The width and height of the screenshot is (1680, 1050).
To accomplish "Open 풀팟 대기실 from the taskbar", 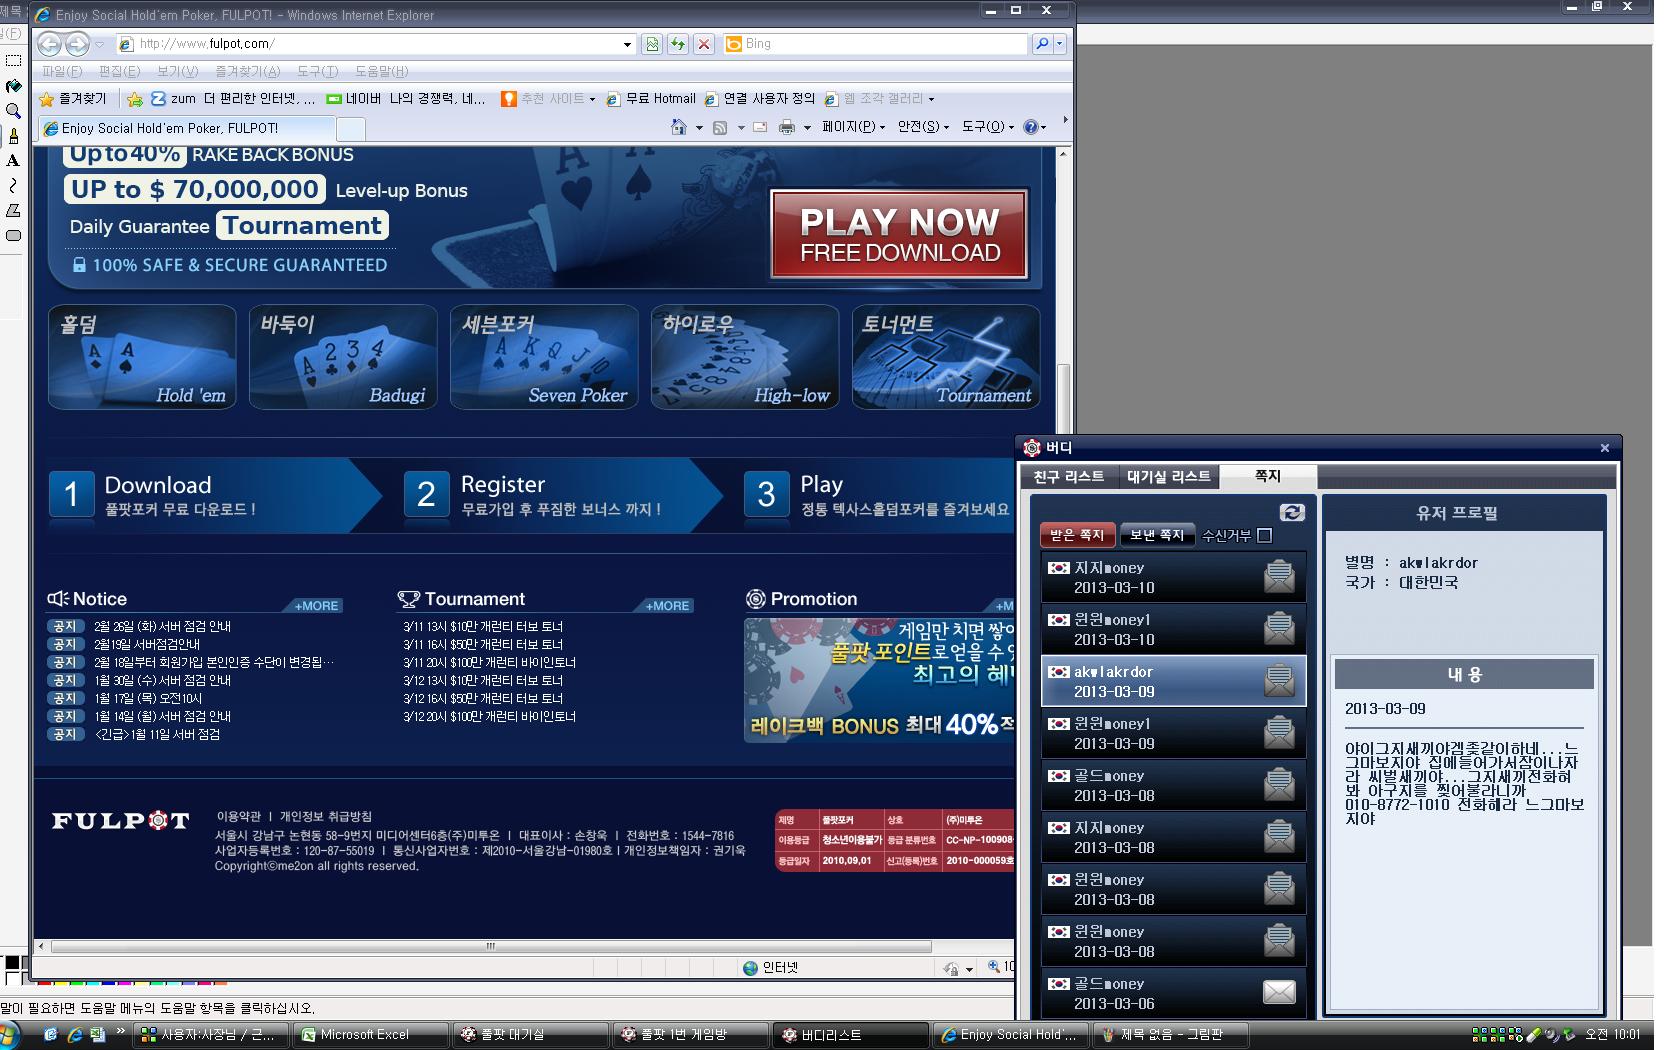I will pyautogui.click(x=530, y=1035).
